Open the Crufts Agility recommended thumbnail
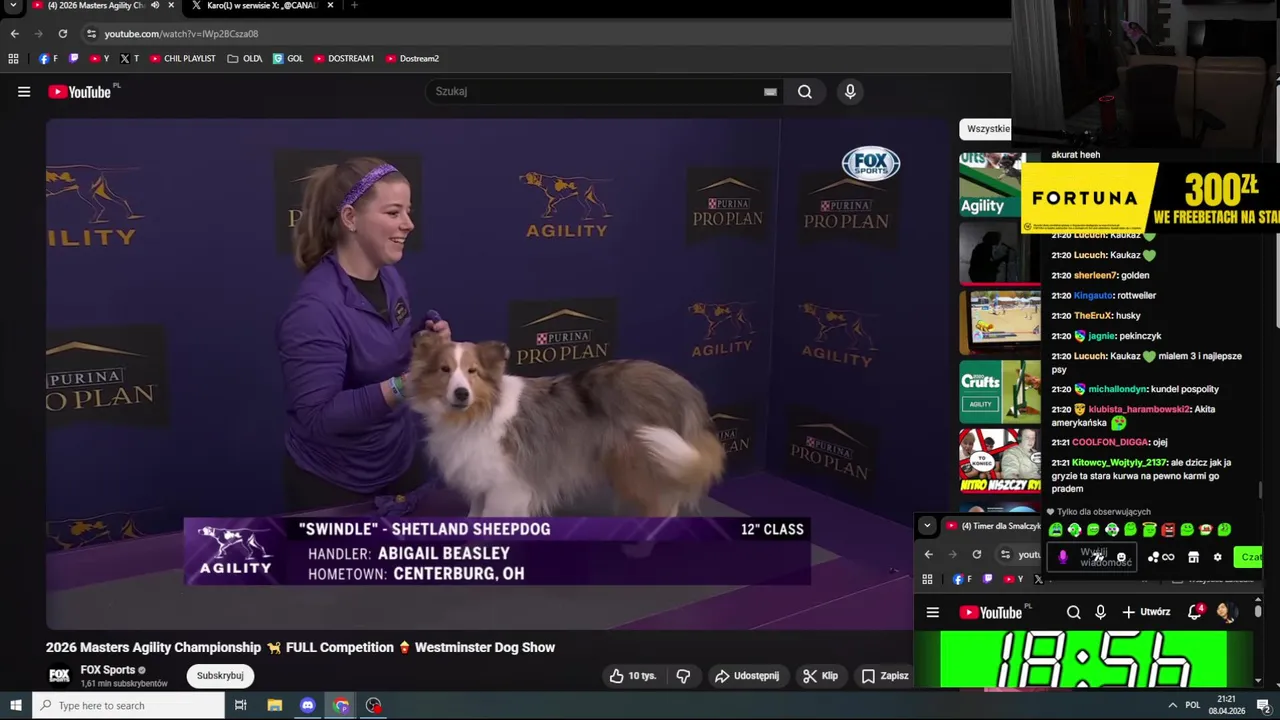Screen dimensions: 1280x720 tap(1000, 391)
